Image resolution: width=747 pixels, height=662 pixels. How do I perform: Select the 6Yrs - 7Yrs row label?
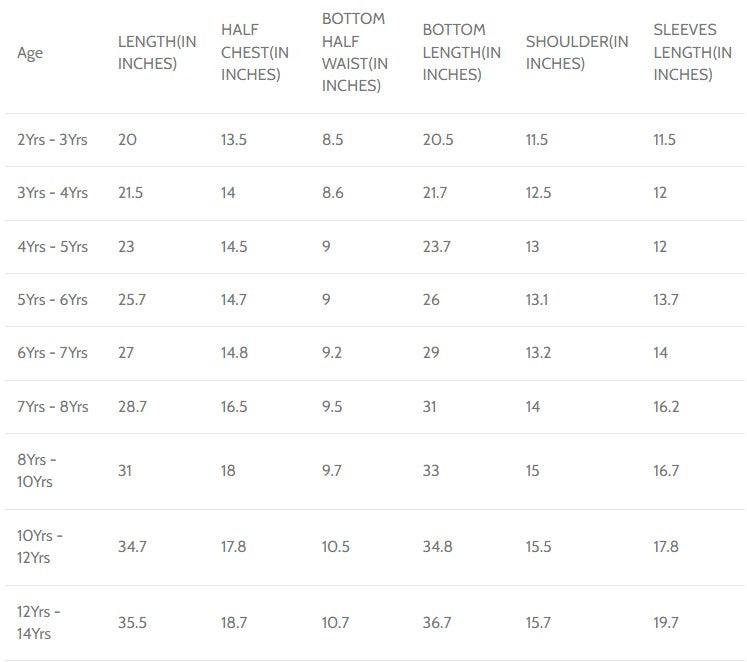click(53, 353)
